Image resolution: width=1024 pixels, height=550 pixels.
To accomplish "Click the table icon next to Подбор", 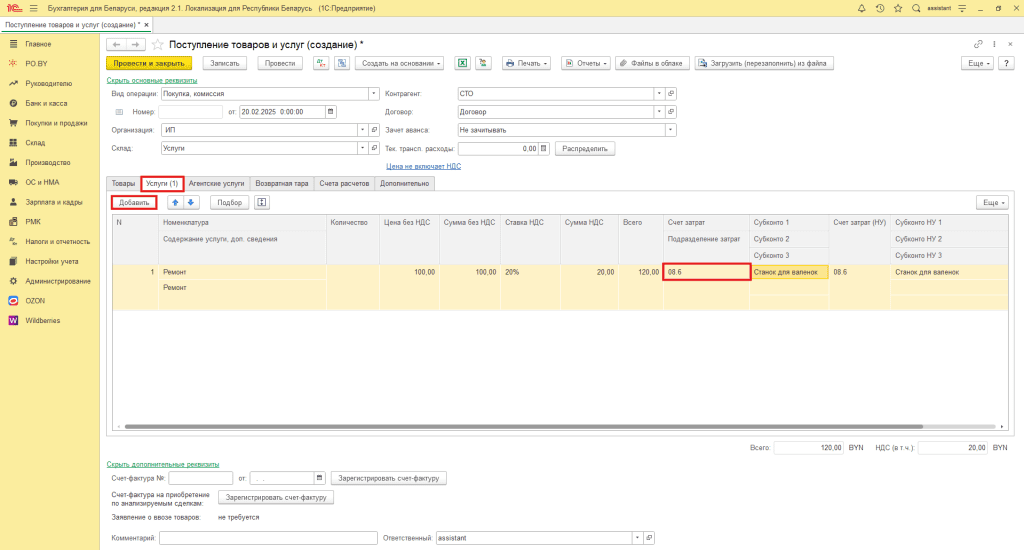I will click(x=262, y=202).
